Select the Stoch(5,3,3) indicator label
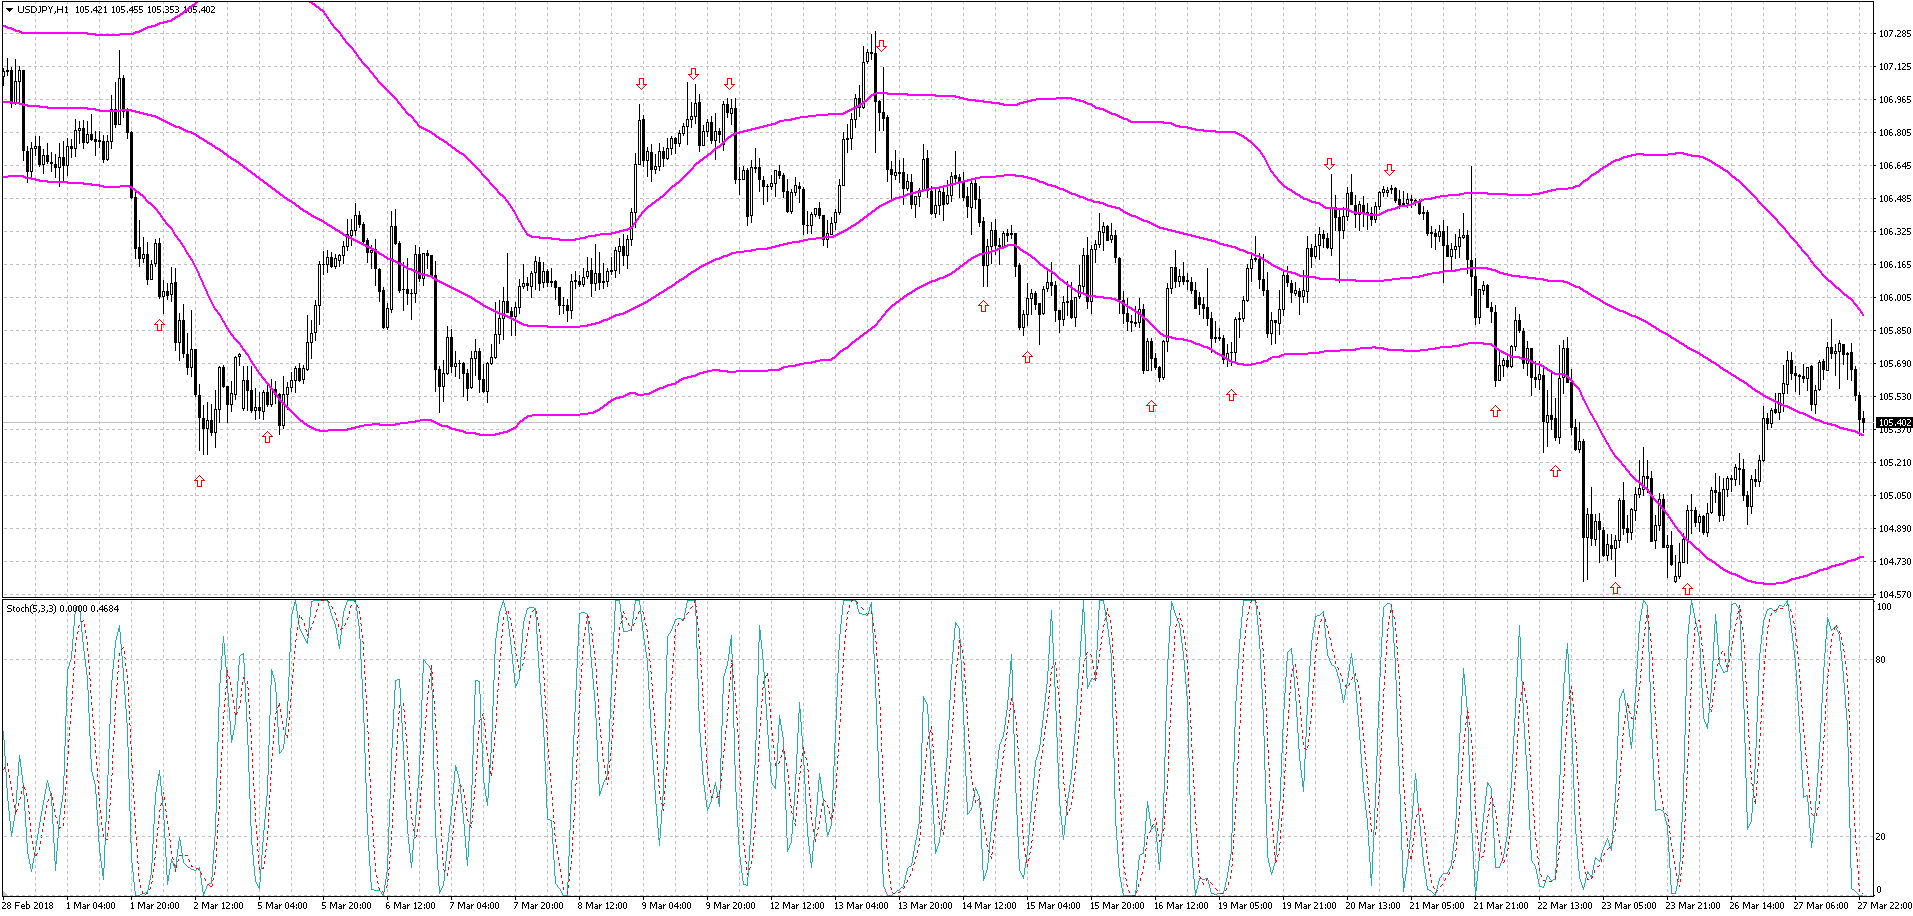The height and width of the screenshot is (916, 1913). click(x=32, y=608)
